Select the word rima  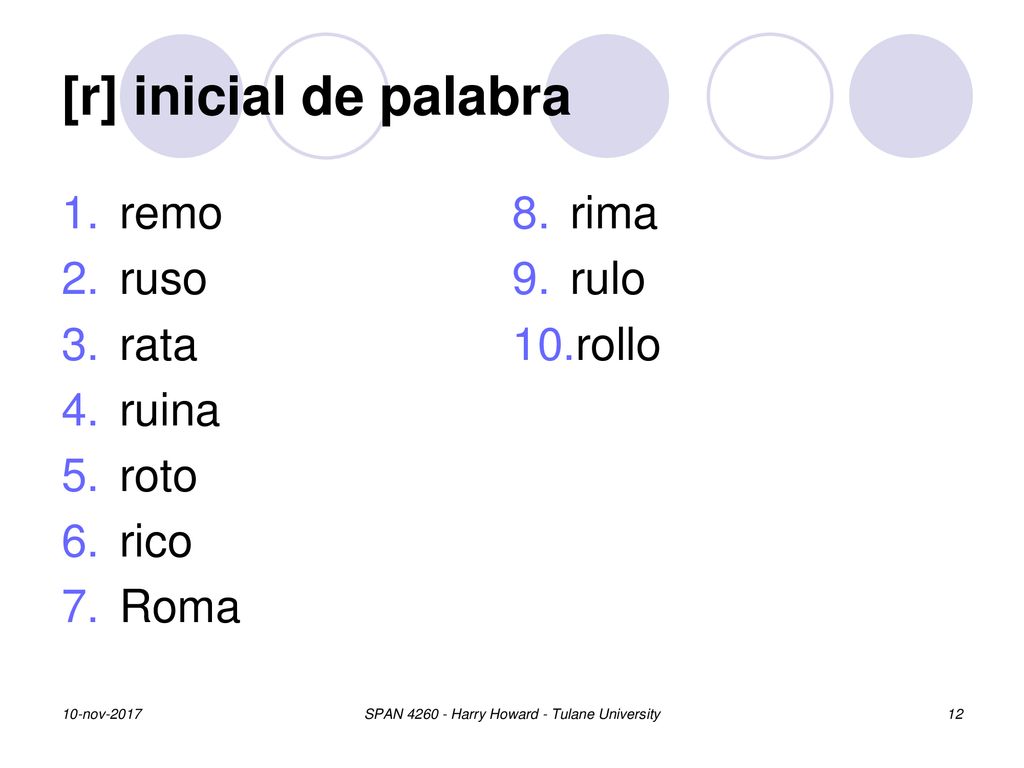coord(613,214)
